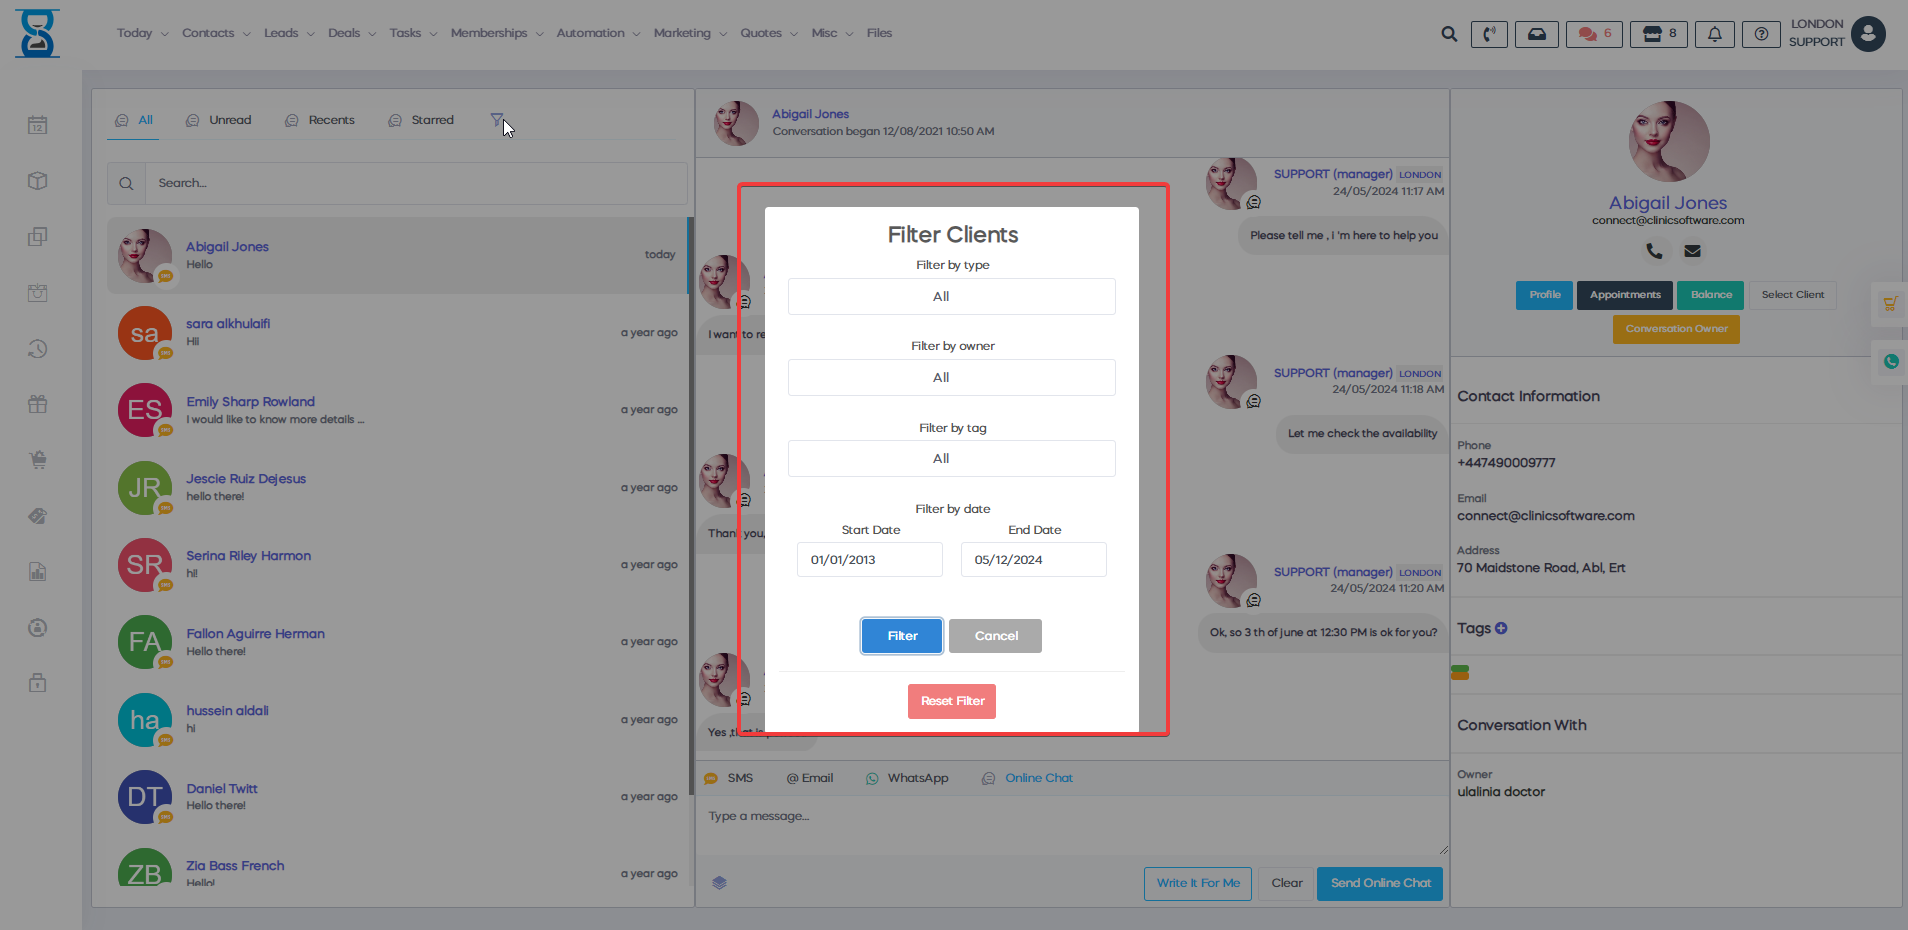Open the search magnifier in top bar
Viewport: 1908px width, 930px height.
click(x=1449, y=34)
